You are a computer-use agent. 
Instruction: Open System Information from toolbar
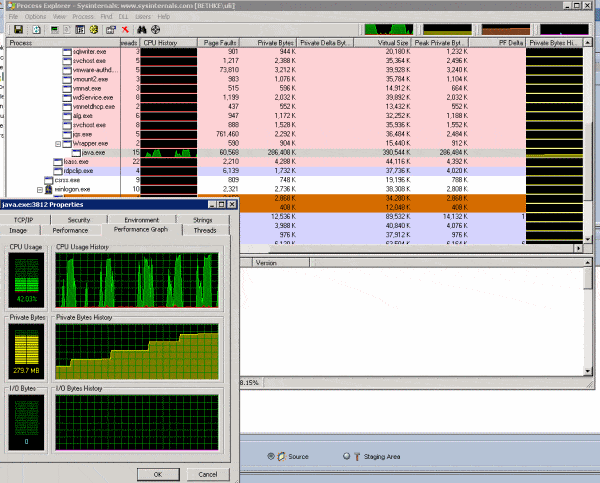pyautogui.click(x=55, y=29)
